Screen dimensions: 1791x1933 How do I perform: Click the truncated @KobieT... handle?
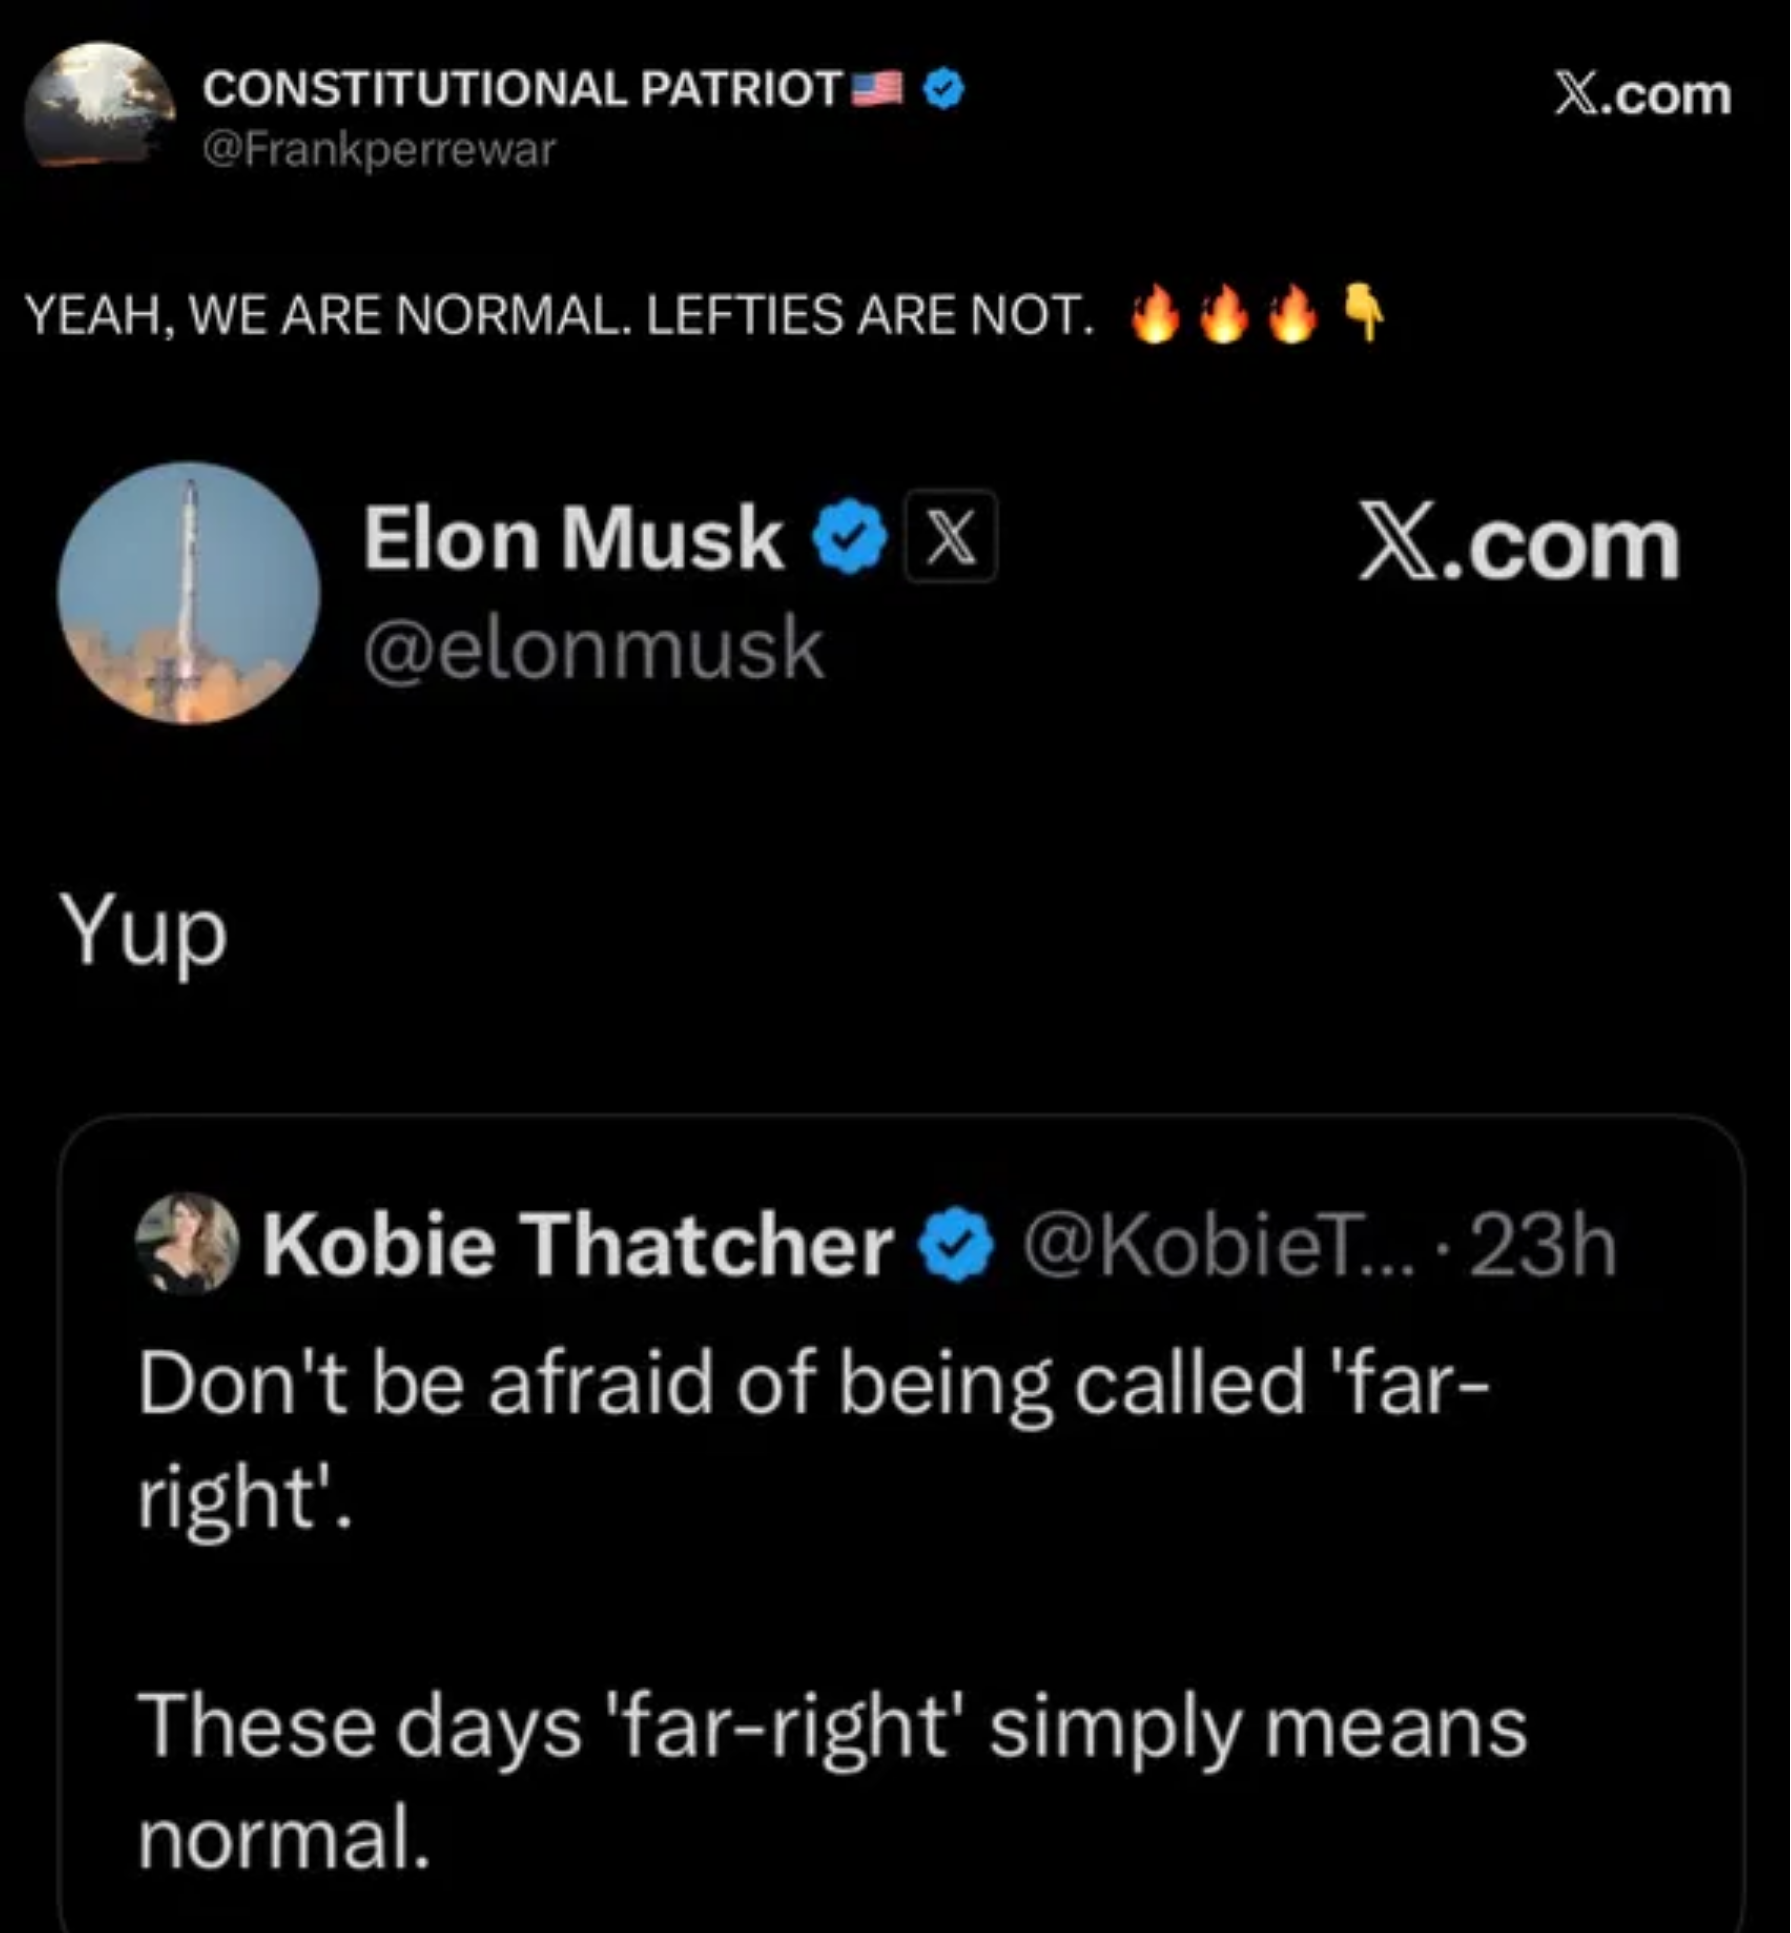click(x=1218, y=1246)
